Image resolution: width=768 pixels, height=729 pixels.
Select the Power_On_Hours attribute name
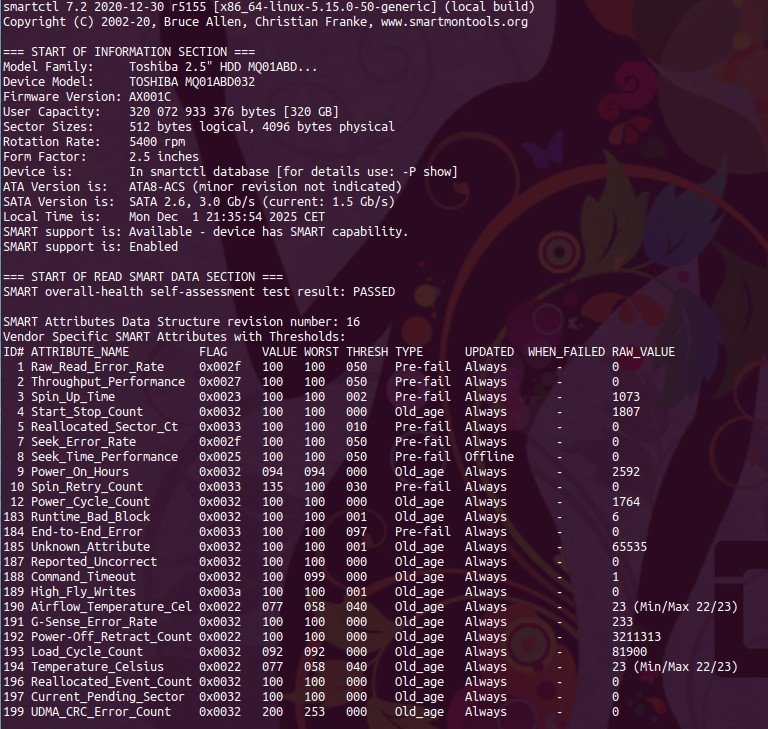tap(79, 472)
